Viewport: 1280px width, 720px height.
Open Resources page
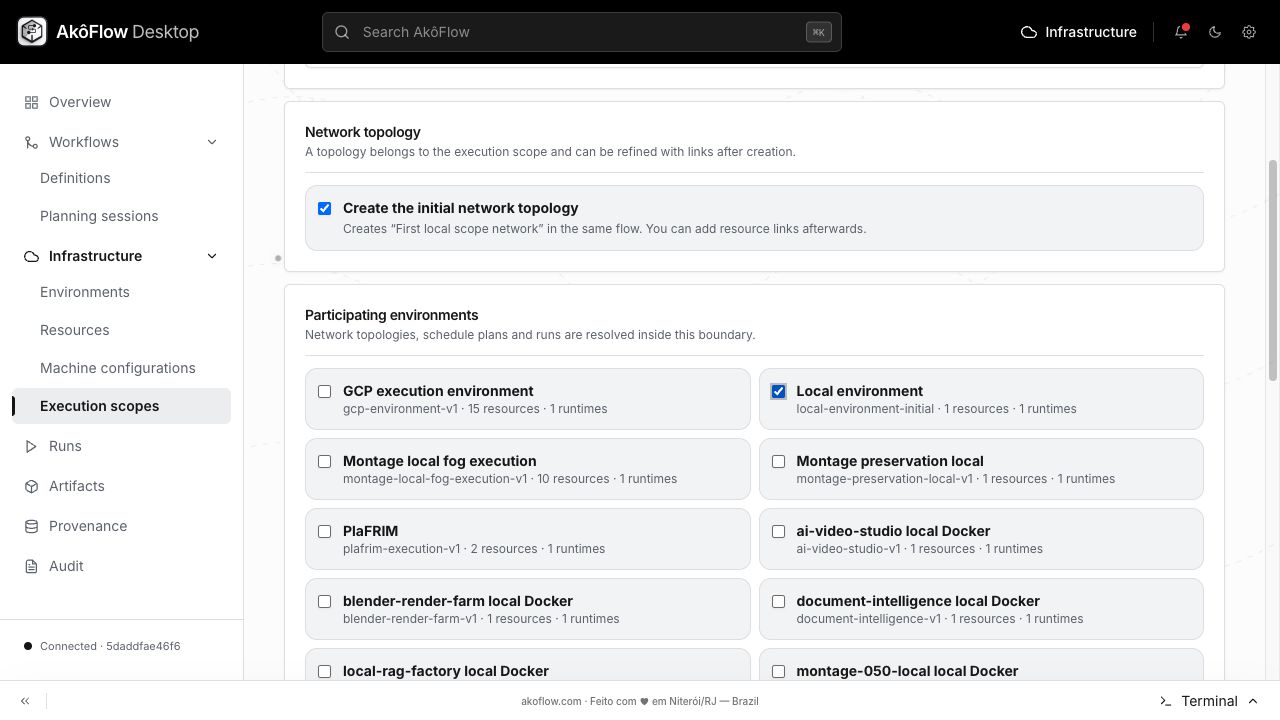click(75, 330)
